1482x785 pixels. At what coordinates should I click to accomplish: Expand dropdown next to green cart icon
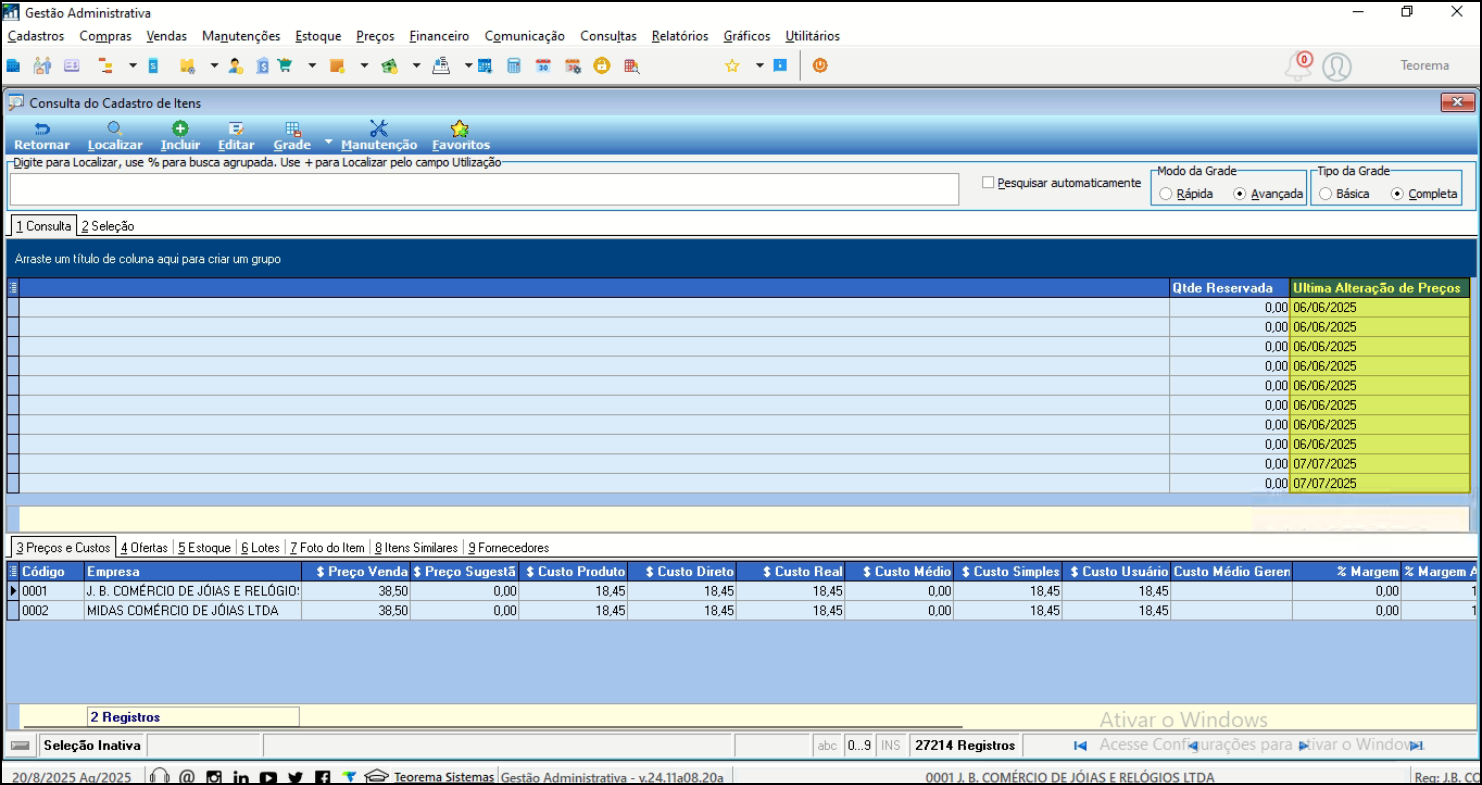[x=312, y=66]
